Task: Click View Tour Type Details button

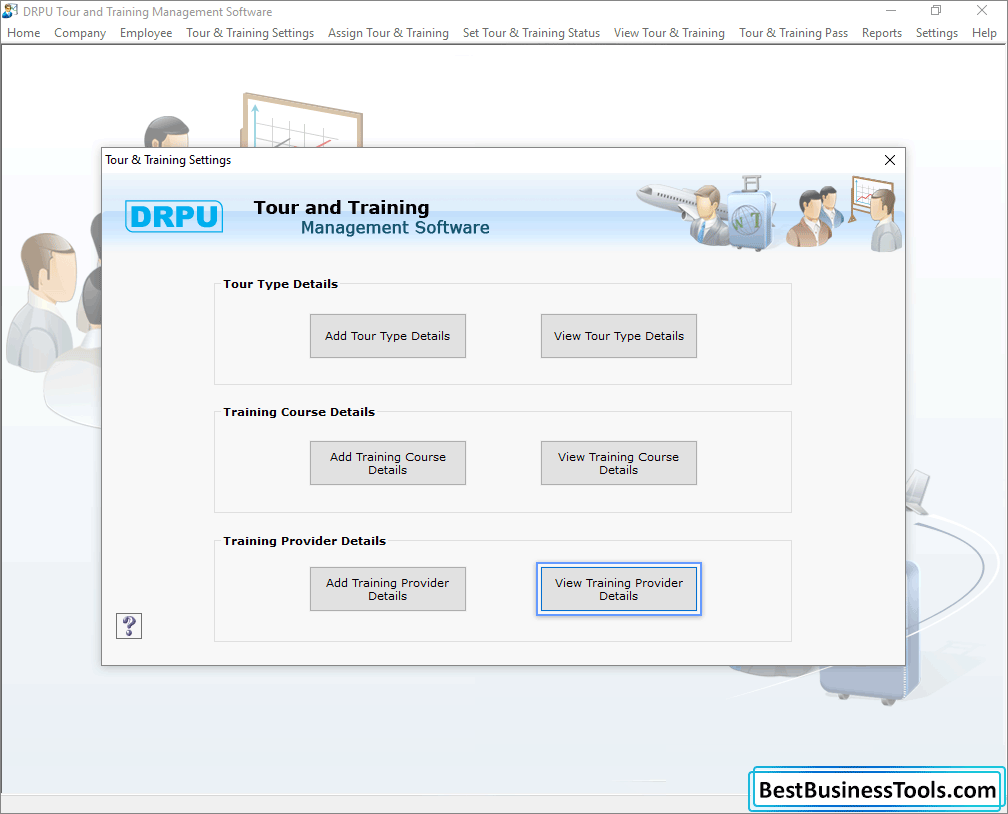Action: click(618, 336)
